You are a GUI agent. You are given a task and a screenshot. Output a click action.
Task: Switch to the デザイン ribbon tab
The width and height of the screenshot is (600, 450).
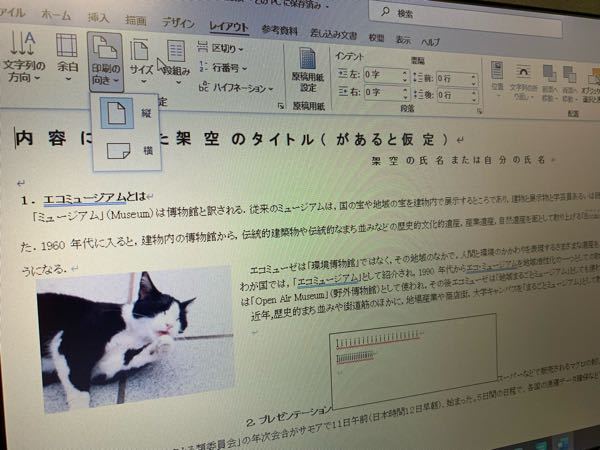(x=178, y=23)
